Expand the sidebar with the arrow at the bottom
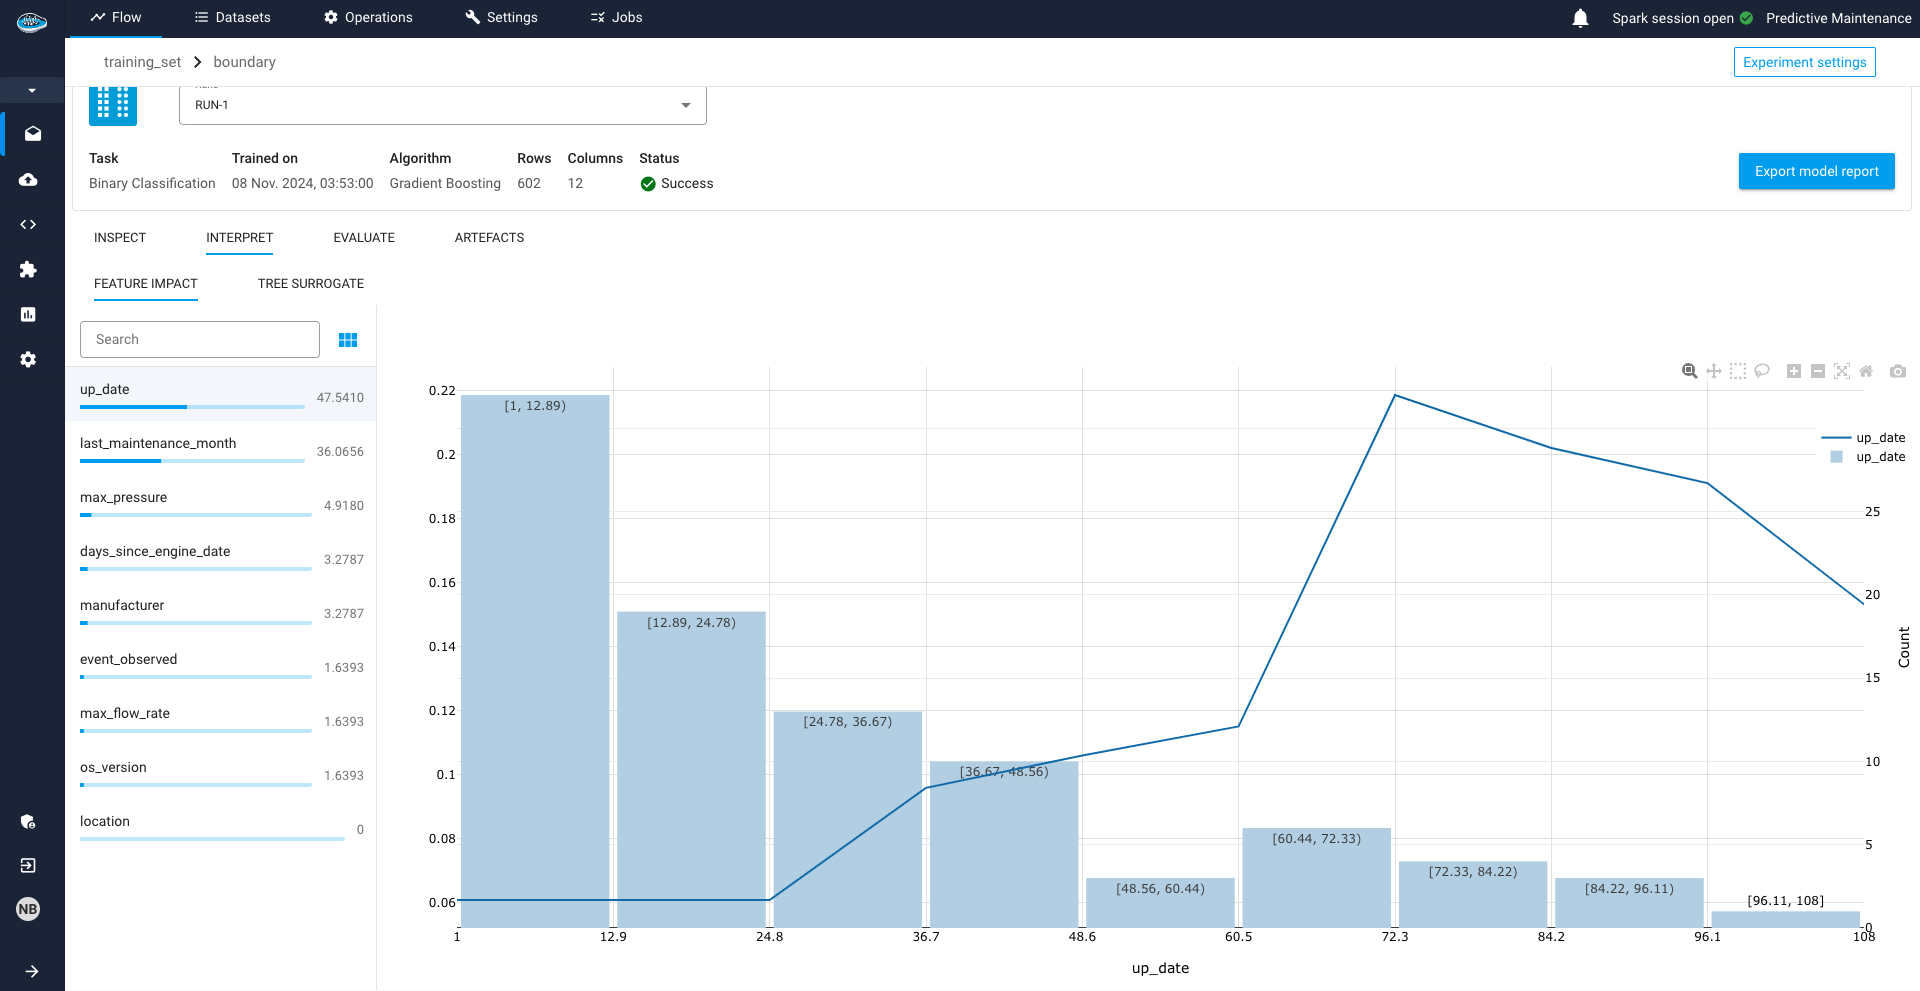Image resolution: width=1920 pixels, height=991 pixels. (32, 970)
